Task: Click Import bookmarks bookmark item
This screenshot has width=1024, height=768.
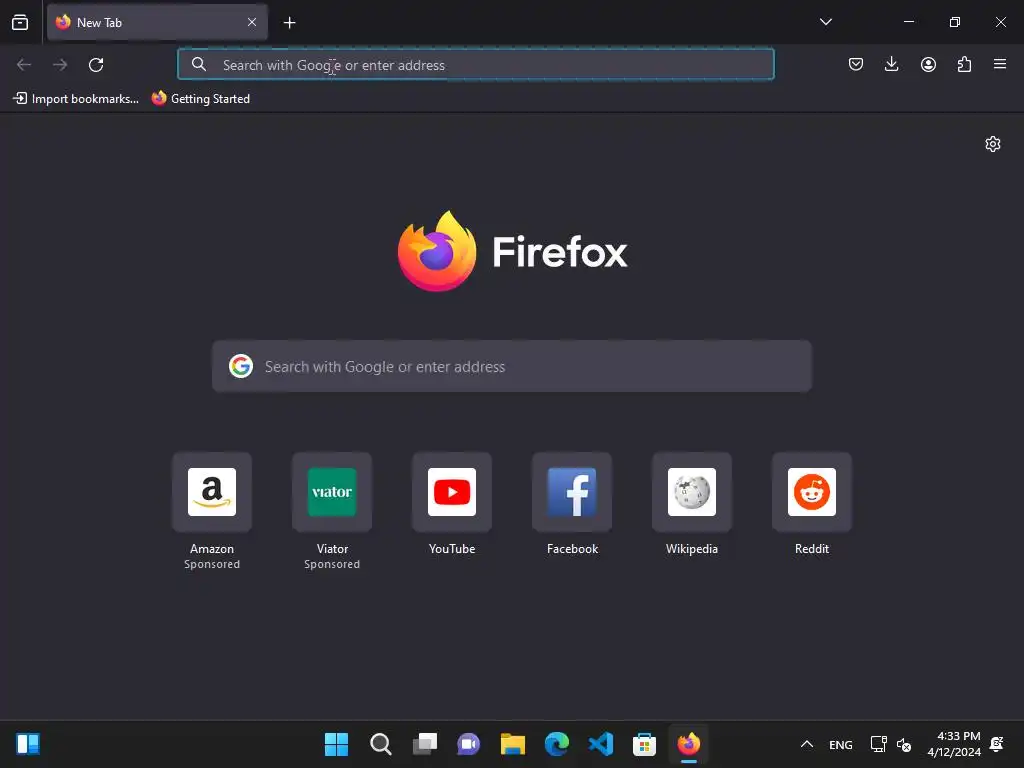Action: 76,99
